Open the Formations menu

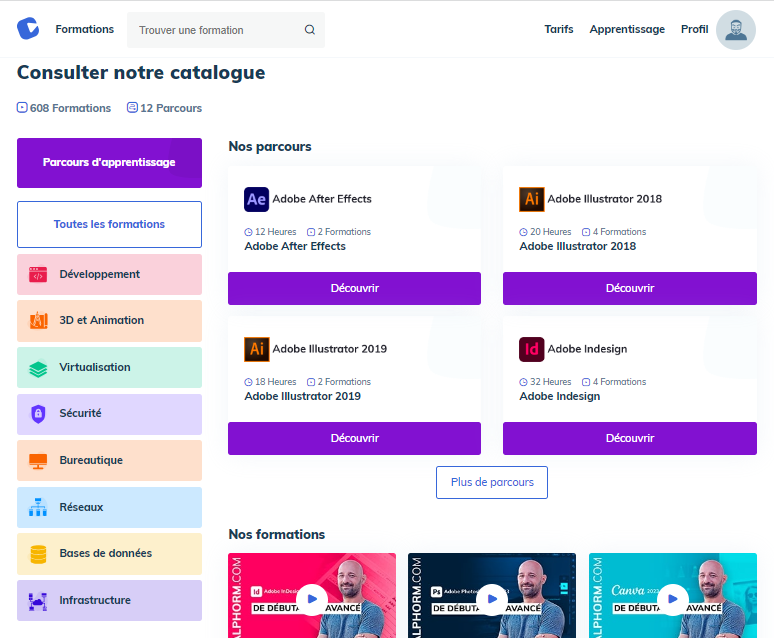(84, 29)
